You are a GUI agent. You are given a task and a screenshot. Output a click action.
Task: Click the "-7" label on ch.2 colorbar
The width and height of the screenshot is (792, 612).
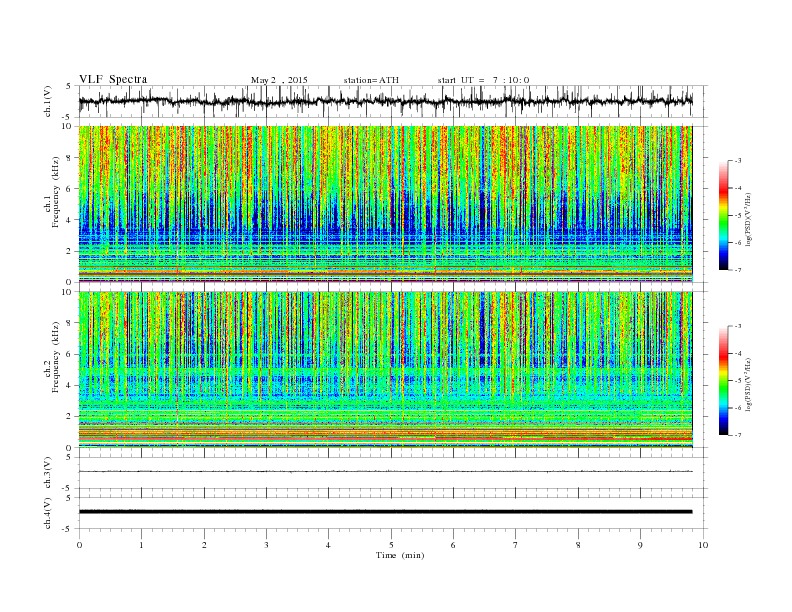(738, 435)
